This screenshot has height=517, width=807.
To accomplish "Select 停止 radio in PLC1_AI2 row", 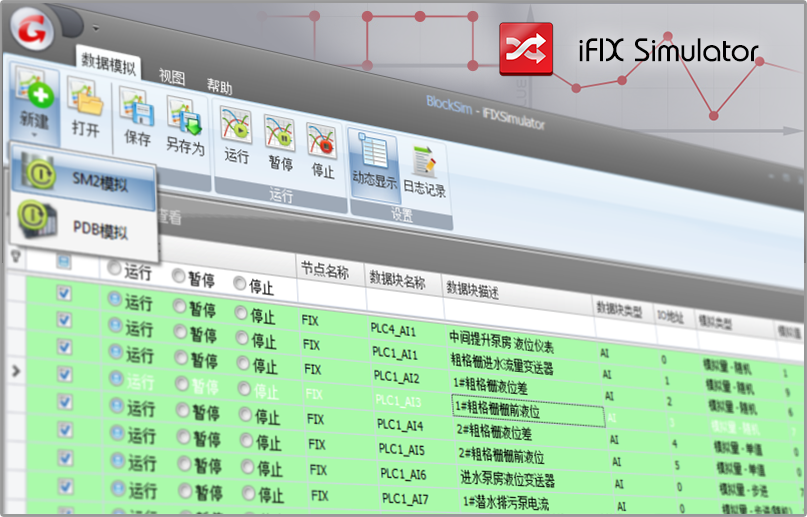I will tap(243, 364).
